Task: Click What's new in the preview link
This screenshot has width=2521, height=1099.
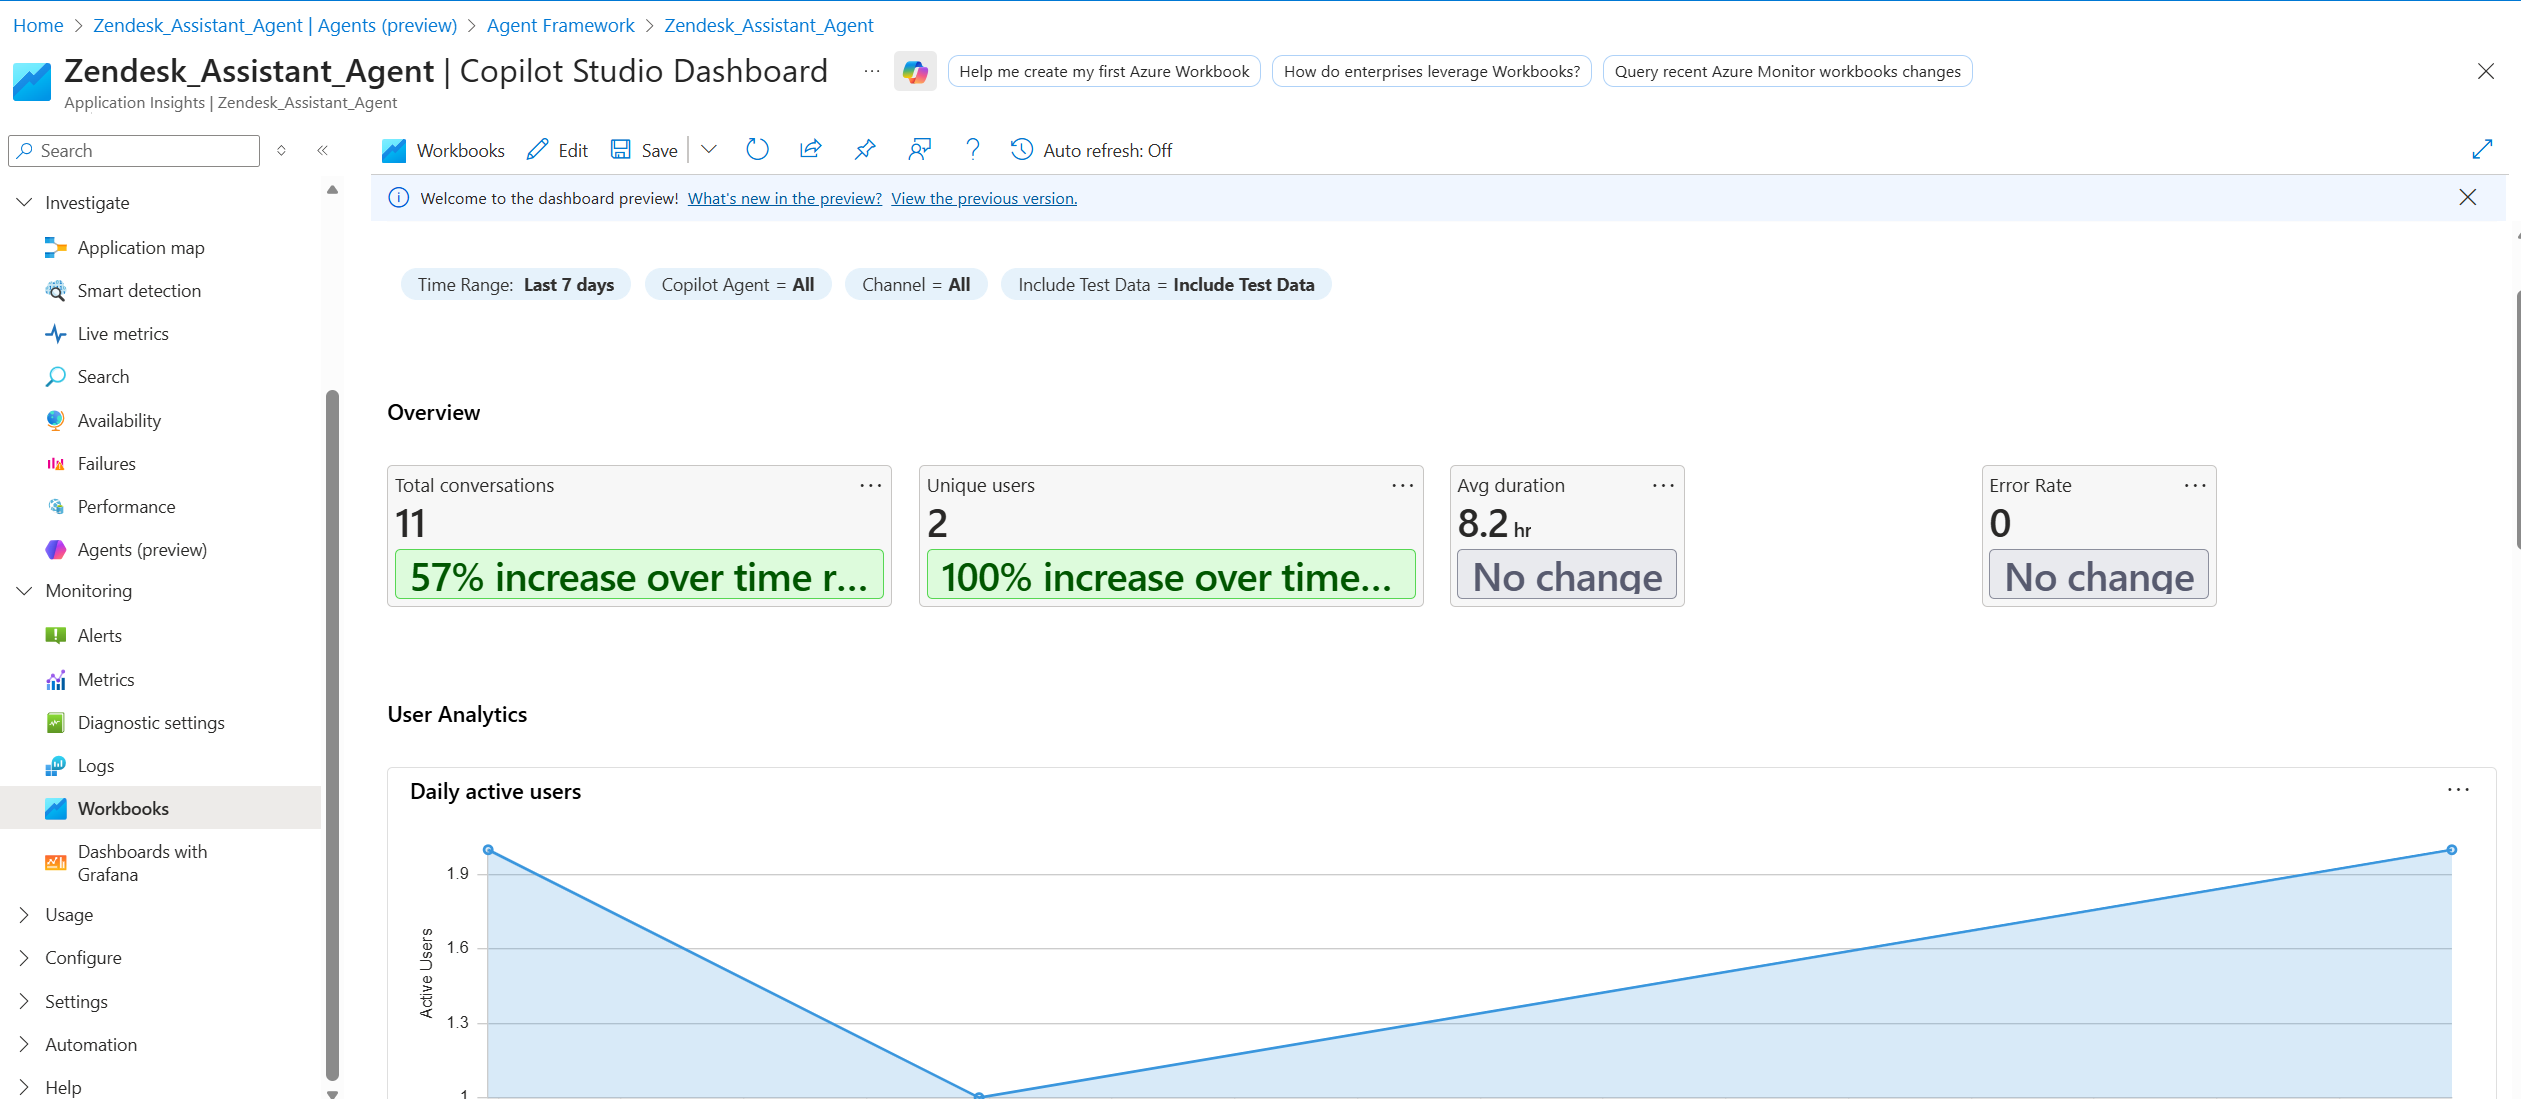Action: coord(784,199)
